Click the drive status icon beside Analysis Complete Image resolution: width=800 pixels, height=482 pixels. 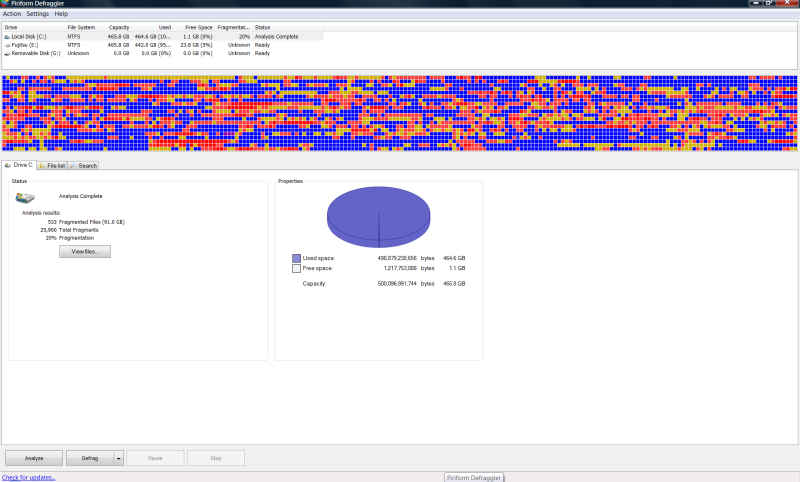click(x=25, y=197)
